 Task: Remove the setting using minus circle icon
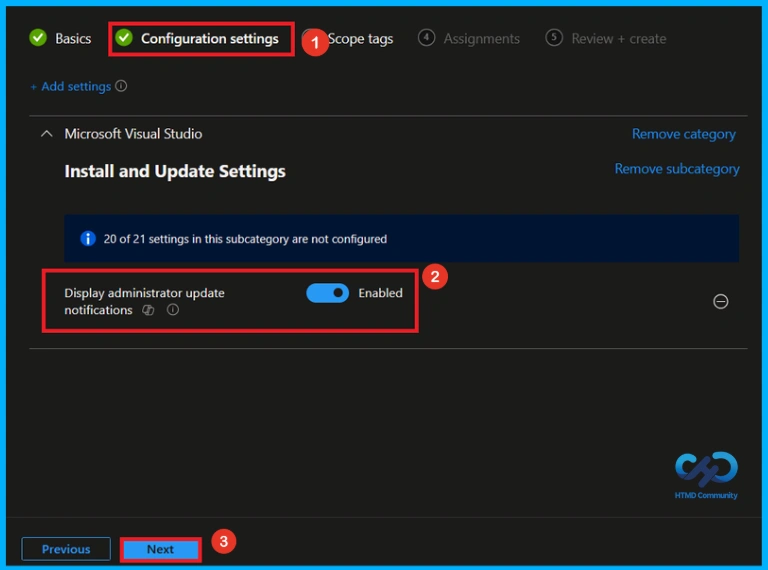tap(720, 301)
